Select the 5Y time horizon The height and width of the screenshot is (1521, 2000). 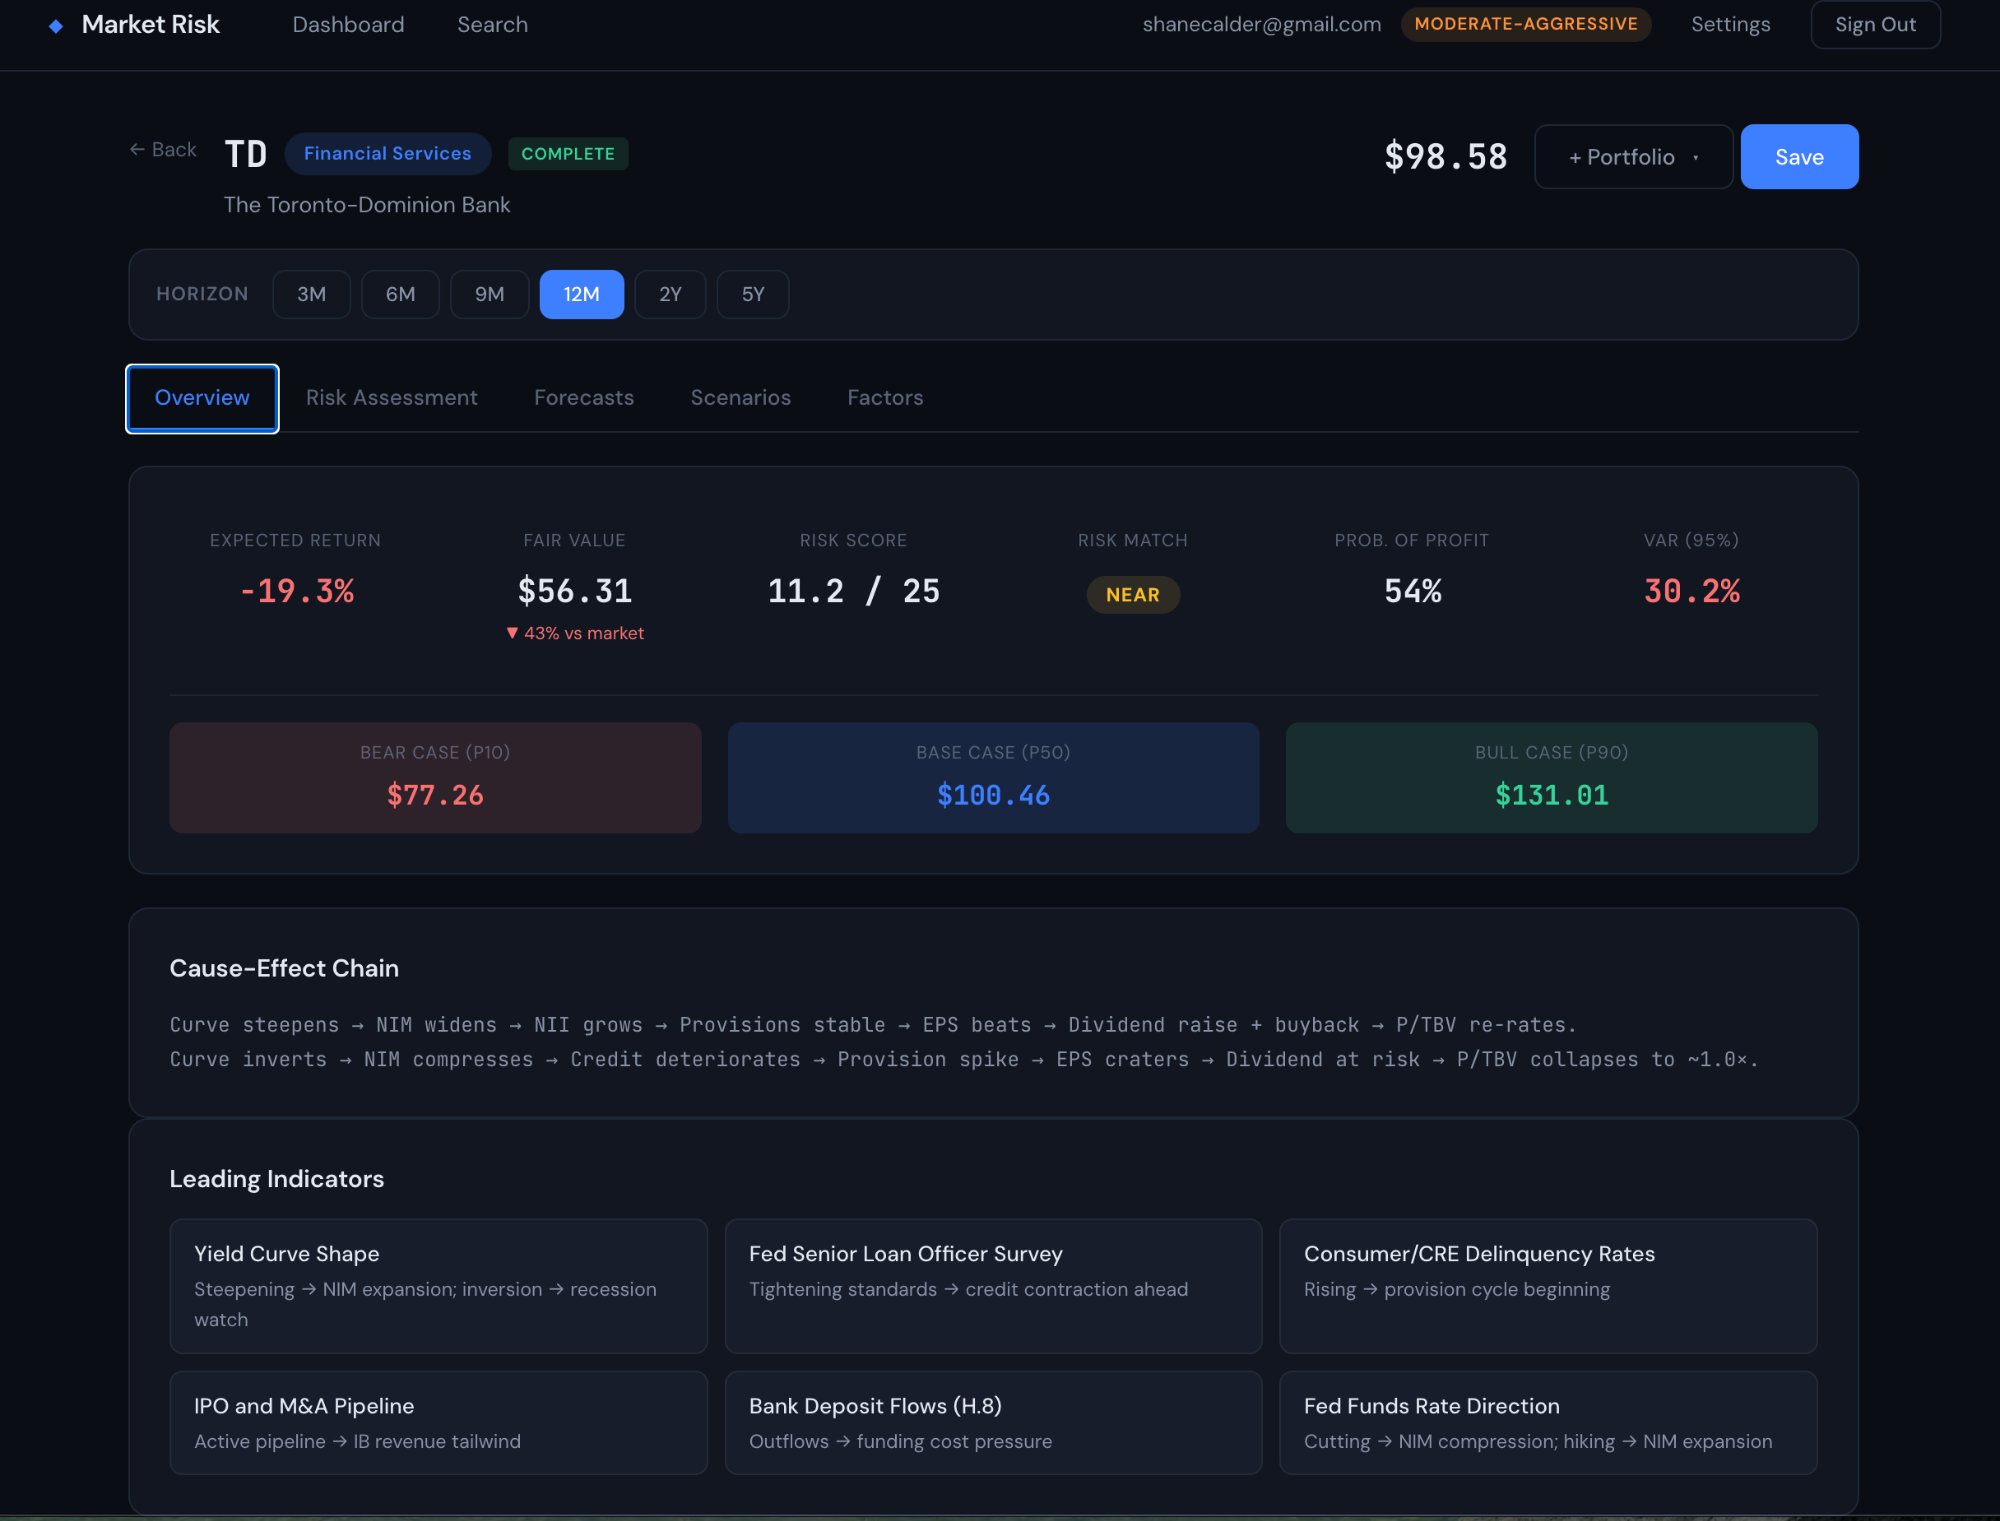click(753, 294)
